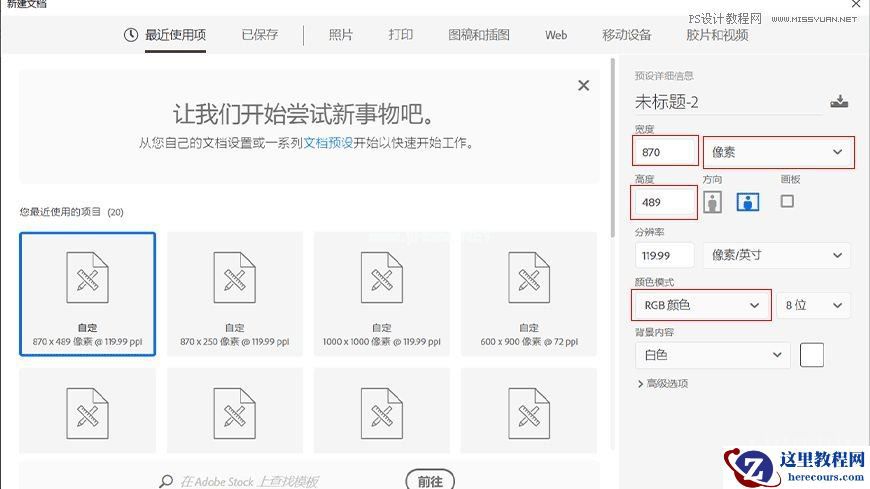The image size is (870, 489).
Task: Select the 1000 x 1000 像素 preset
Action: (x=382, y=294)
